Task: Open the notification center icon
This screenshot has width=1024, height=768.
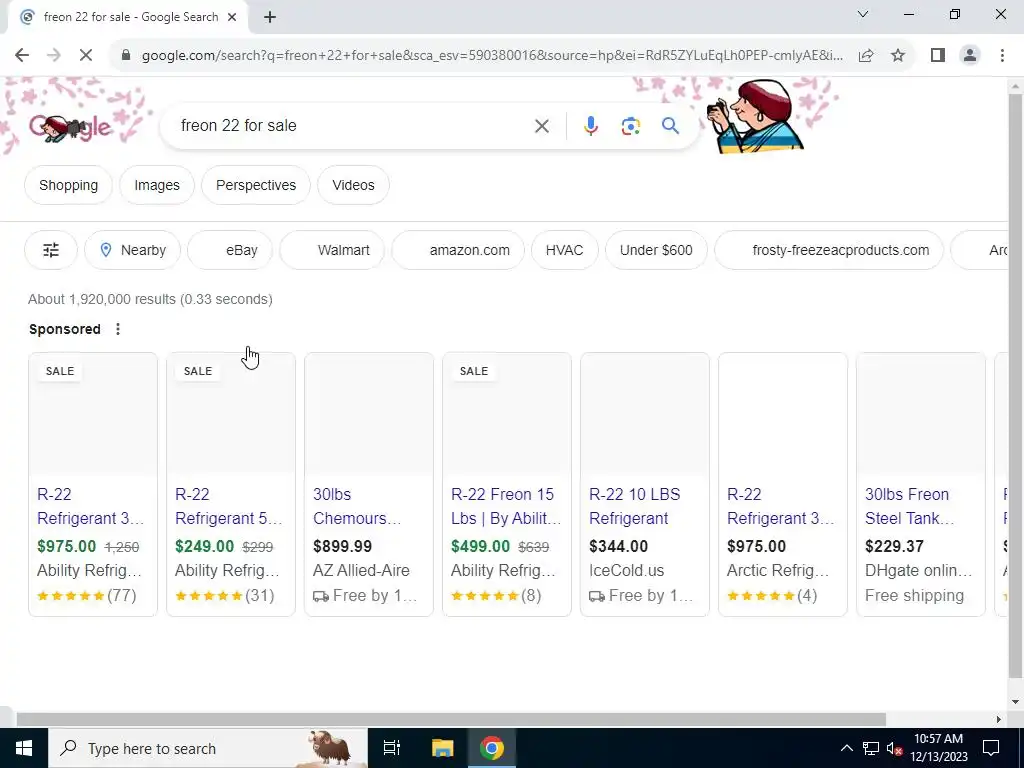Action: [991, 748]
